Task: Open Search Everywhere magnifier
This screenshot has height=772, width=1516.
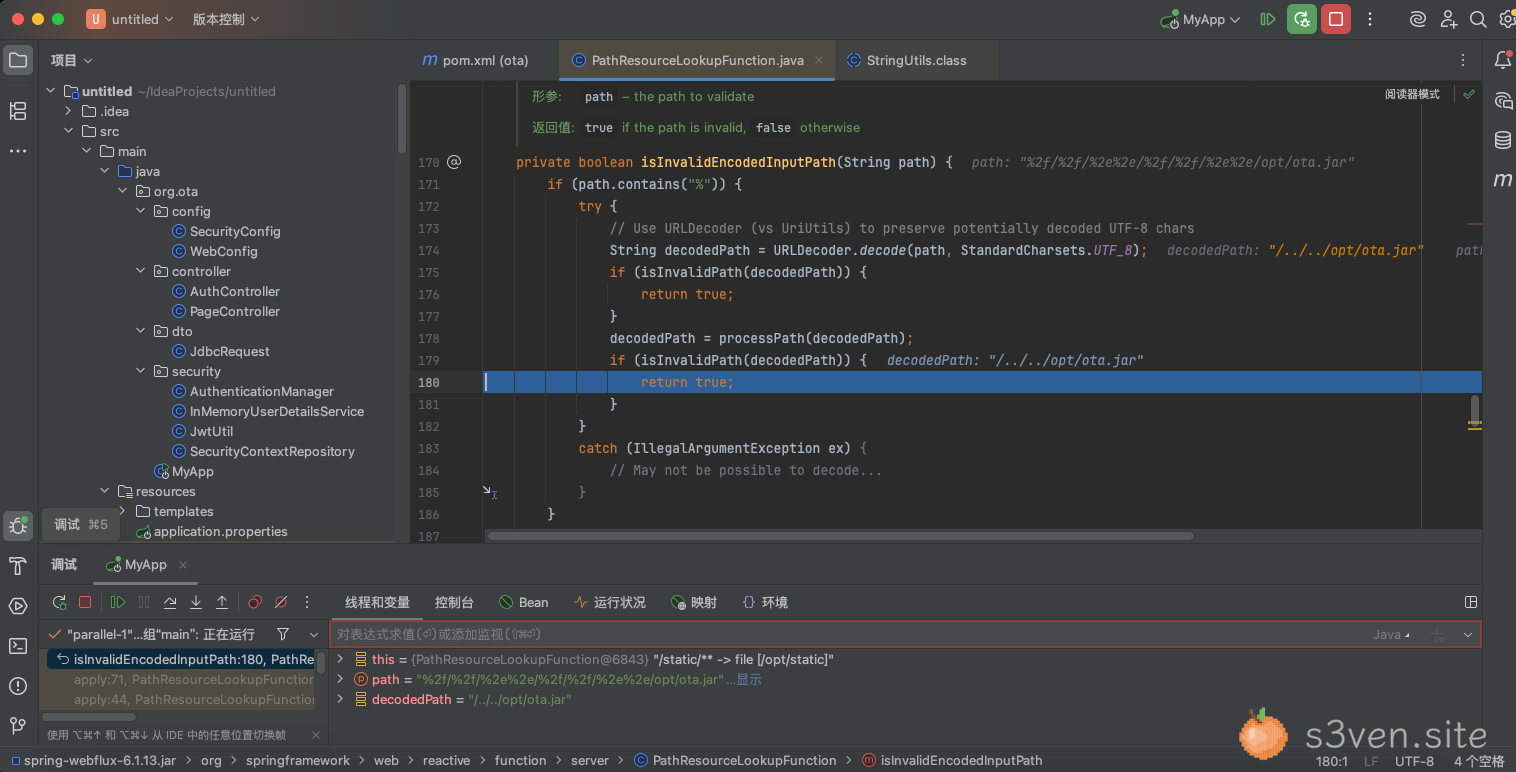Action: 1478,19
